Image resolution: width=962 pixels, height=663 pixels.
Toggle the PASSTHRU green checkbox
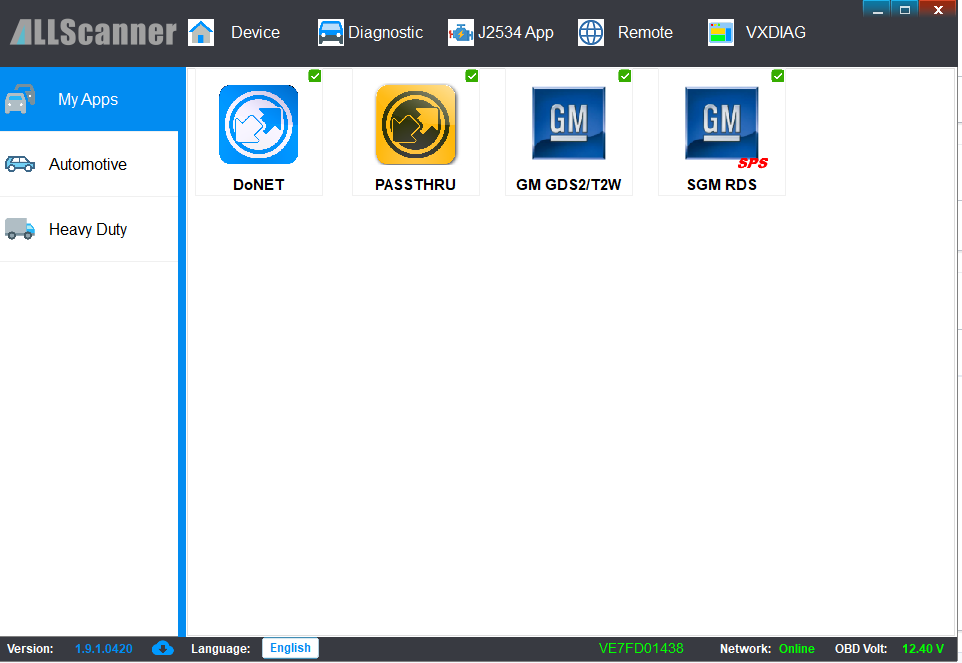click(x=472, y=76)
